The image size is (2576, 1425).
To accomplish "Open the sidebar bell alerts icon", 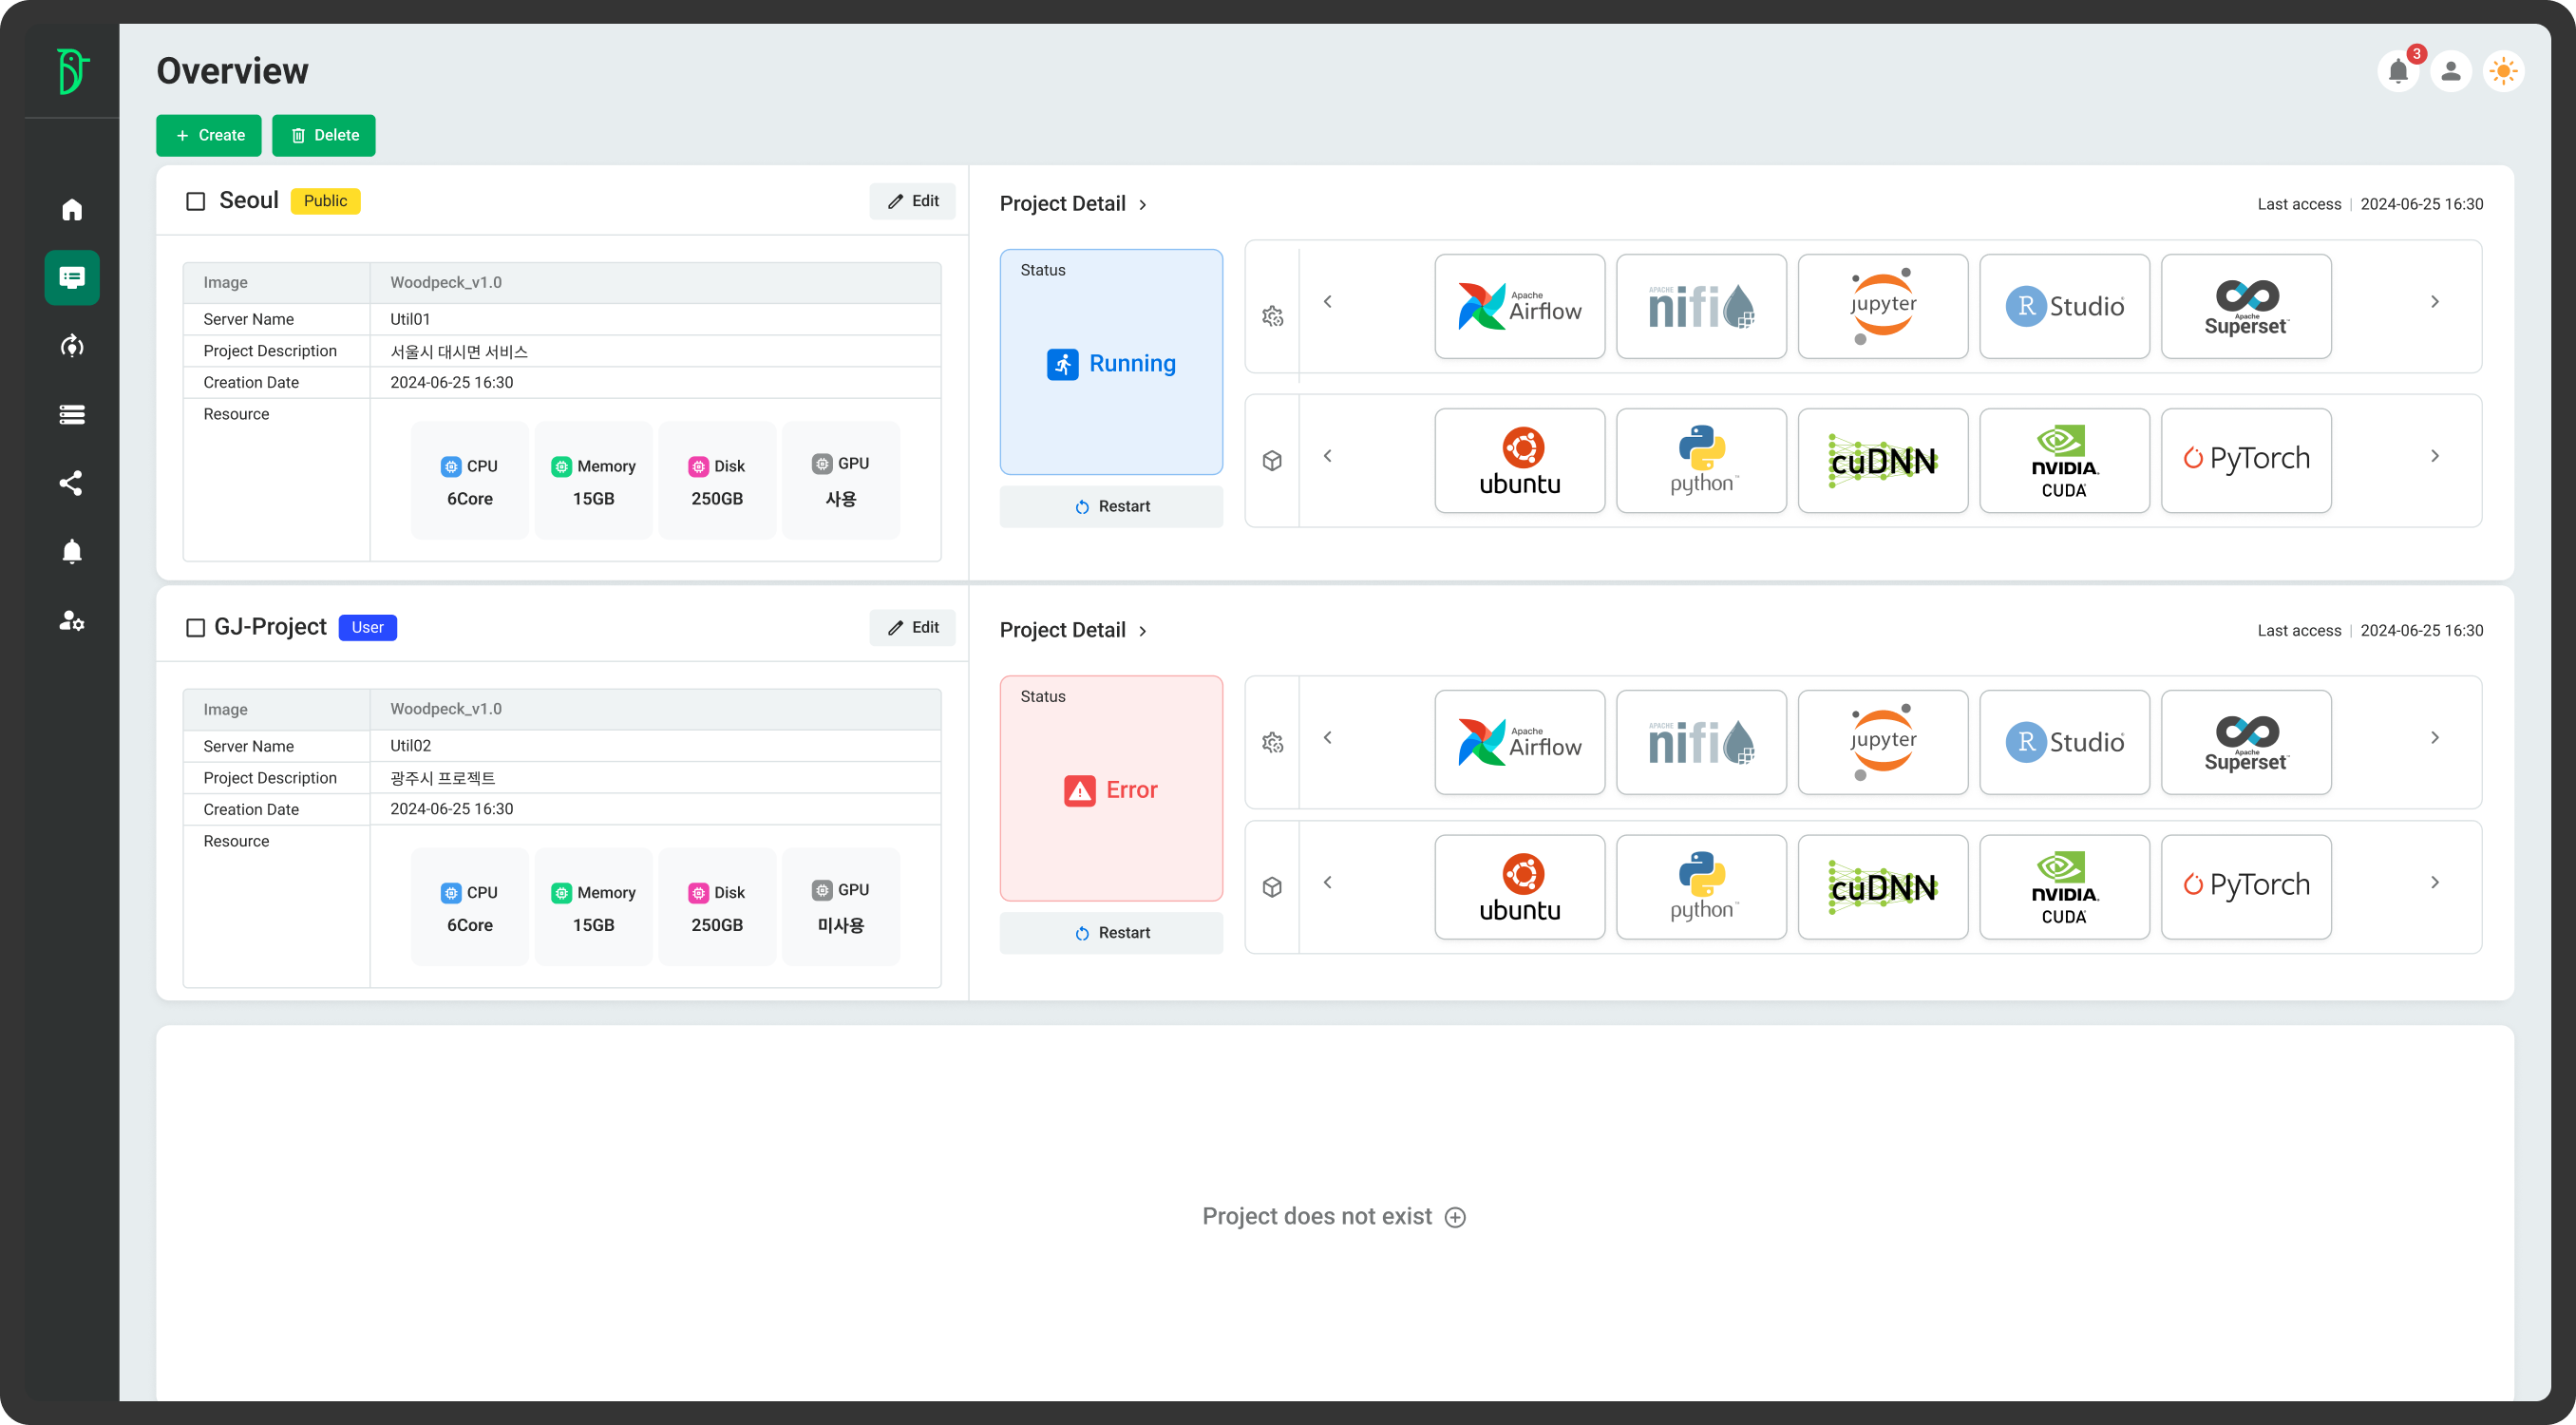I will [72, 551].
